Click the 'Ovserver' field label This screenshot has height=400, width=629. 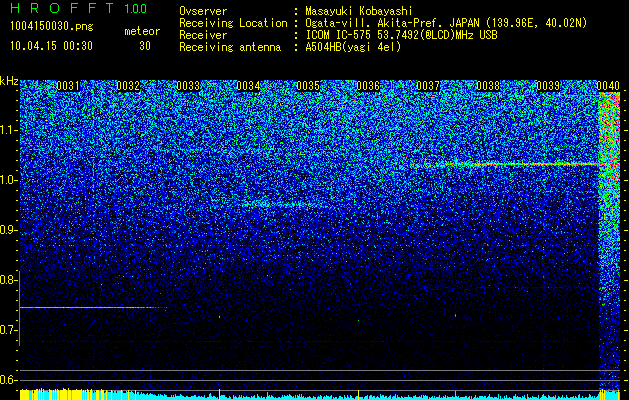point(203,11)
